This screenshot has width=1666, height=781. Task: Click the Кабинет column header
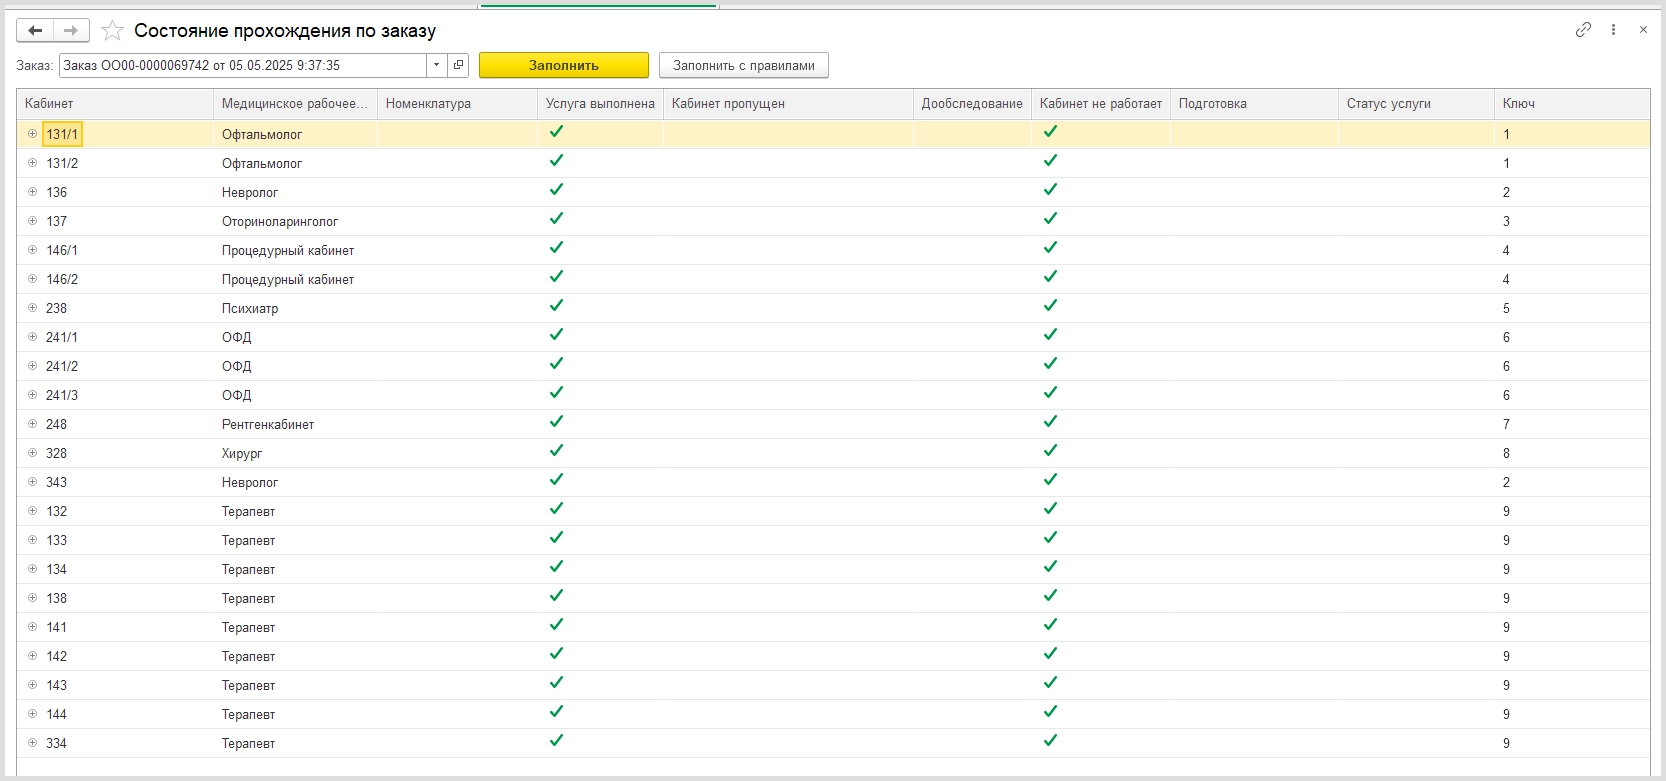(114, 104)
